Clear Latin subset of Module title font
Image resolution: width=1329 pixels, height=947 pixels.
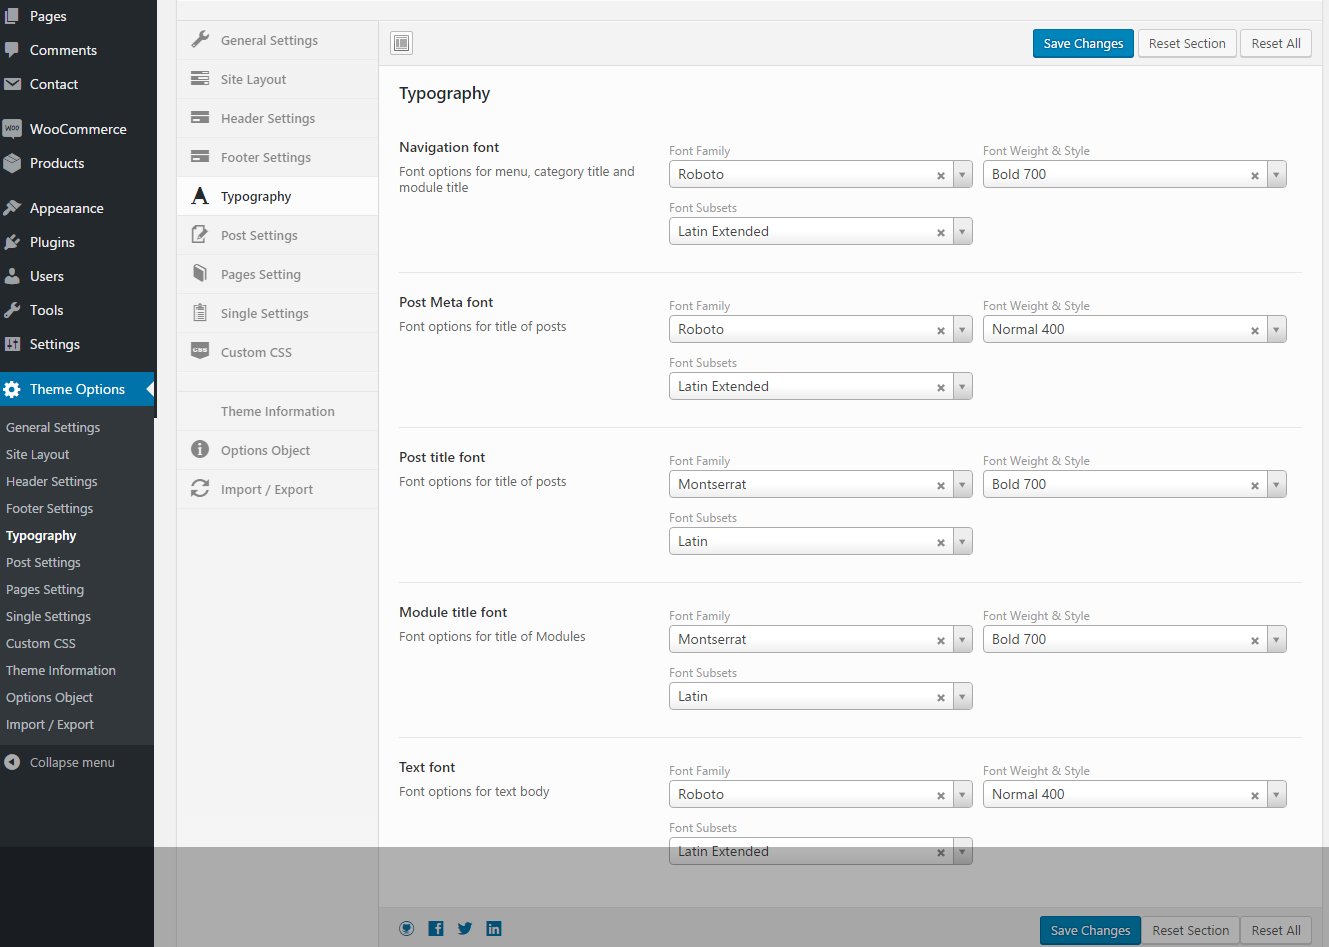point(940,697)
